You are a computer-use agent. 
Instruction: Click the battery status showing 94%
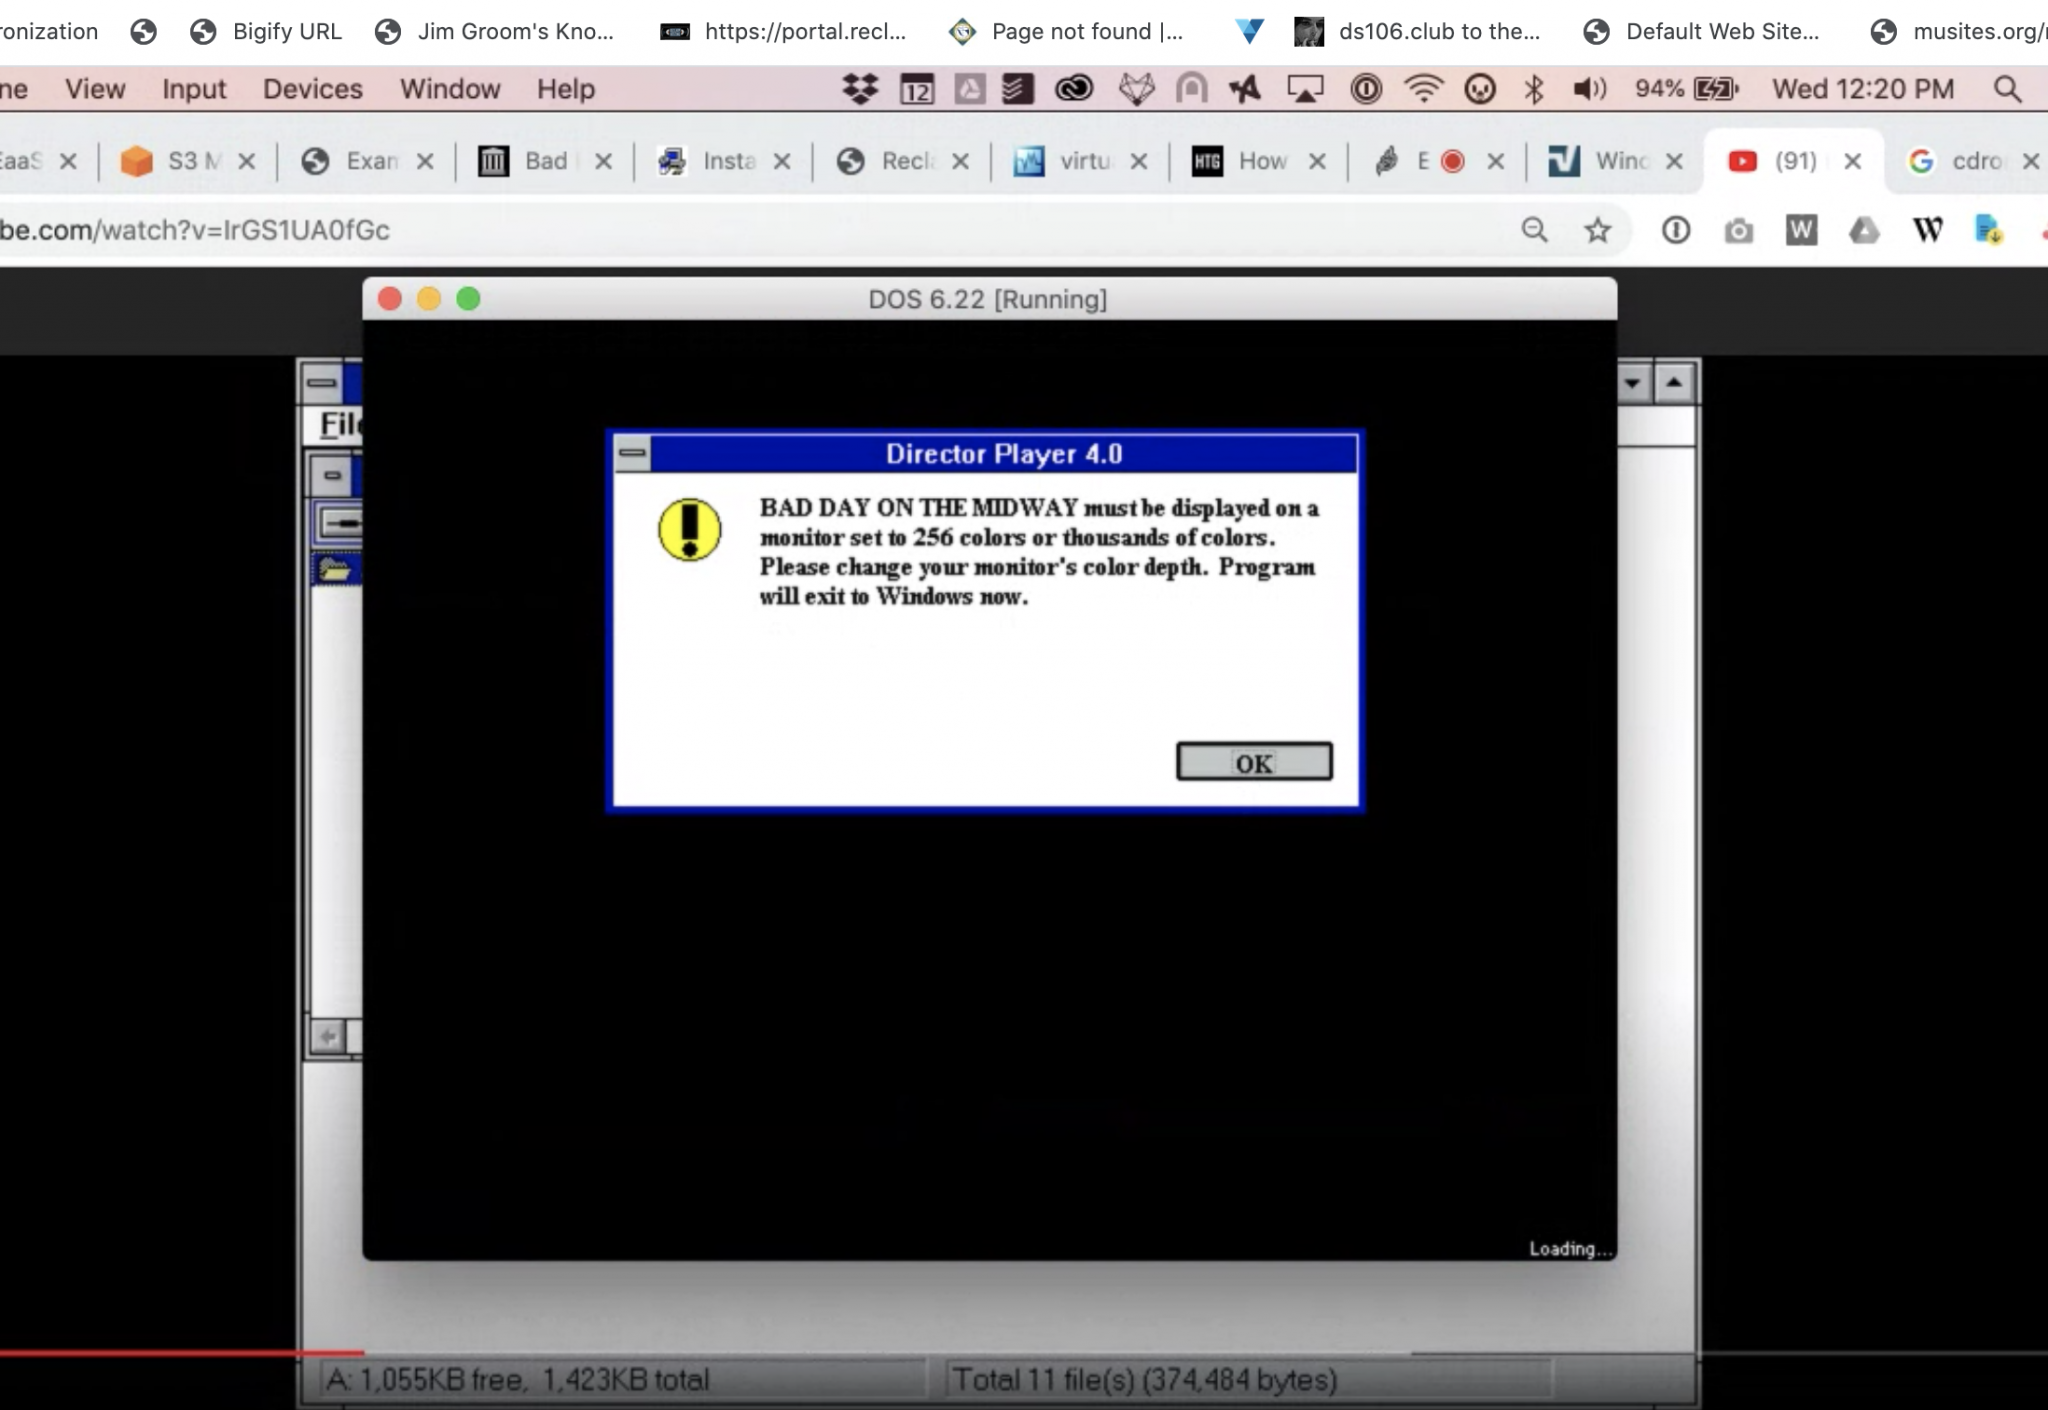[1687, 89]
